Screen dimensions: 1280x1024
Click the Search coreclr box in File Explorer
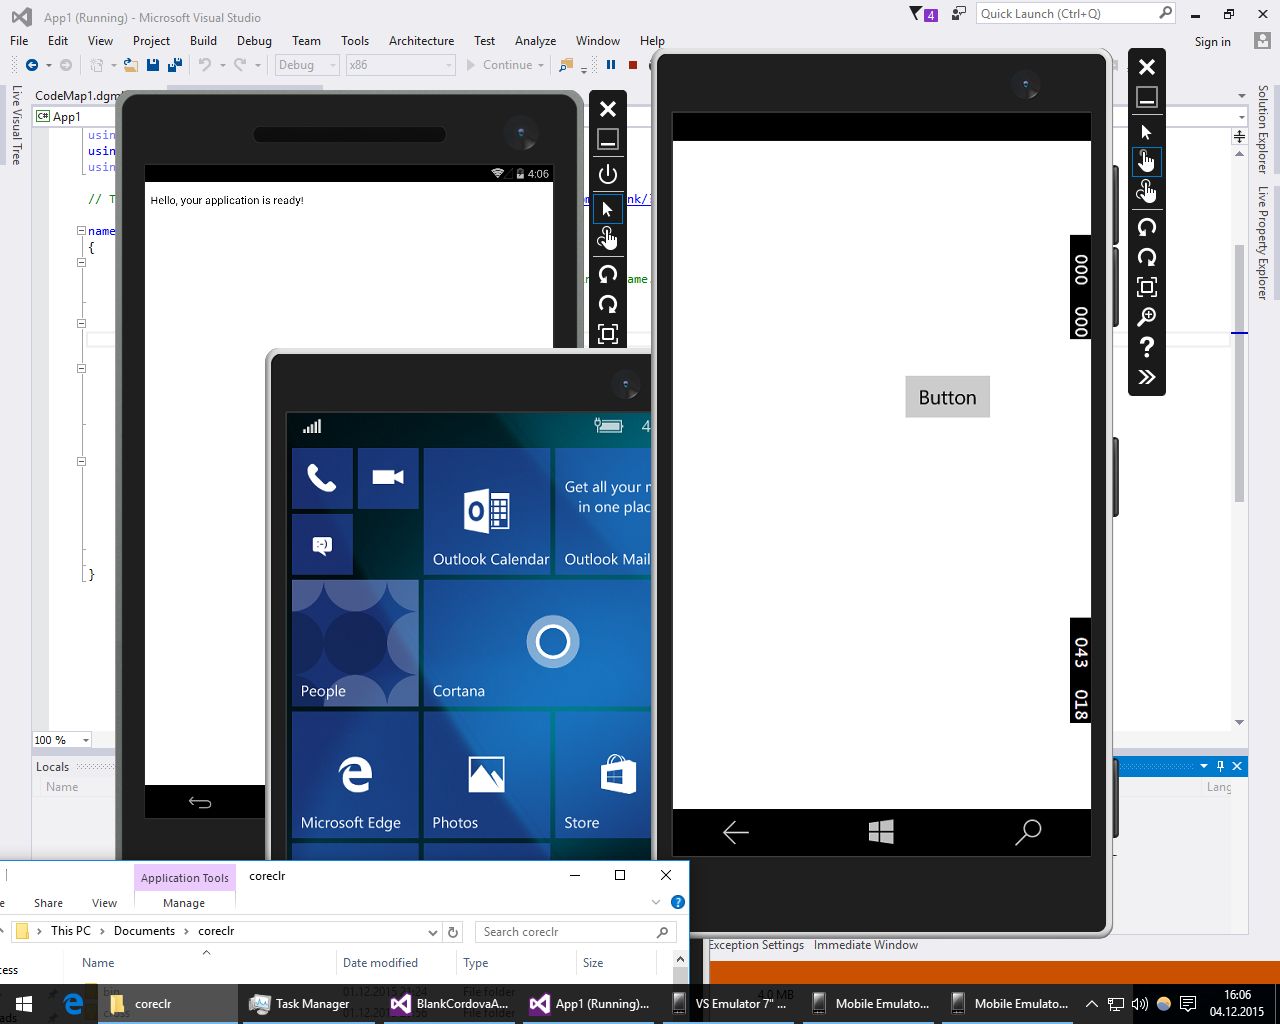tap(576, 932)
